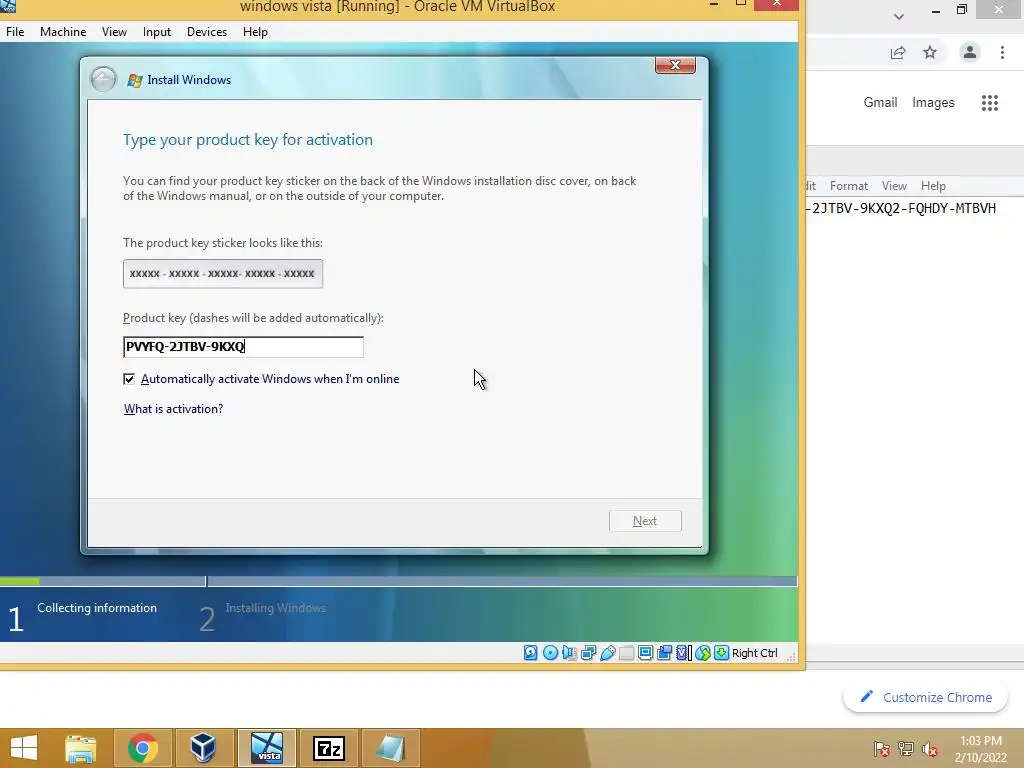Screen dimensions: 1024x768
Task: Click the display settings status icon
Action: pyautogui.click(x=645, y=652)
